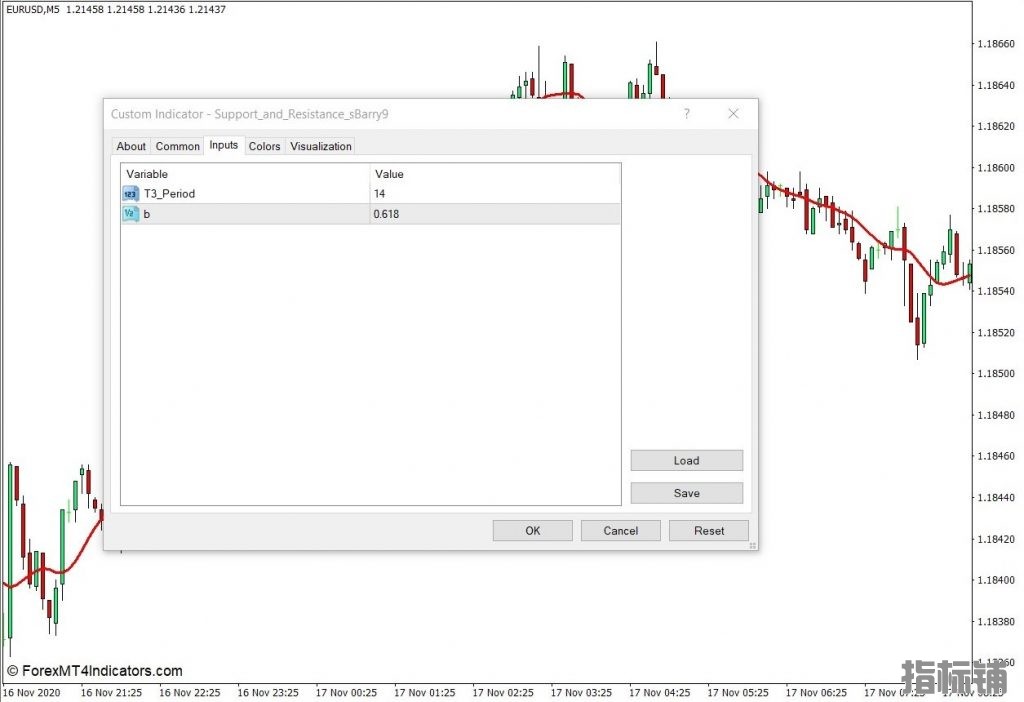This screenshot has width=1024, height=702.
Task: Switch to the About tab
Action: point(131,146)
